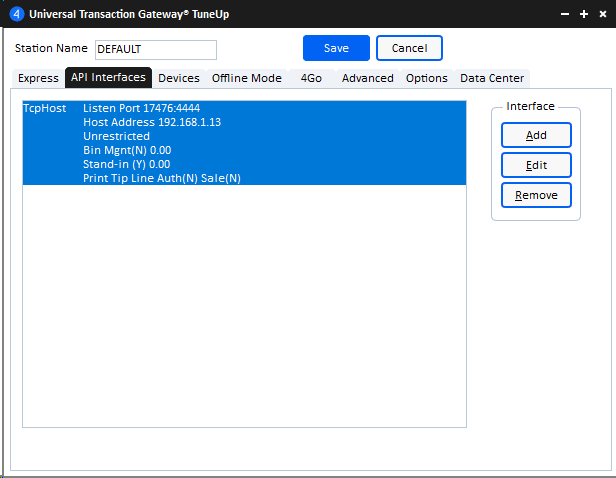Click the Stand-in (Y) 0.00 line

click(x=126, y=164)
